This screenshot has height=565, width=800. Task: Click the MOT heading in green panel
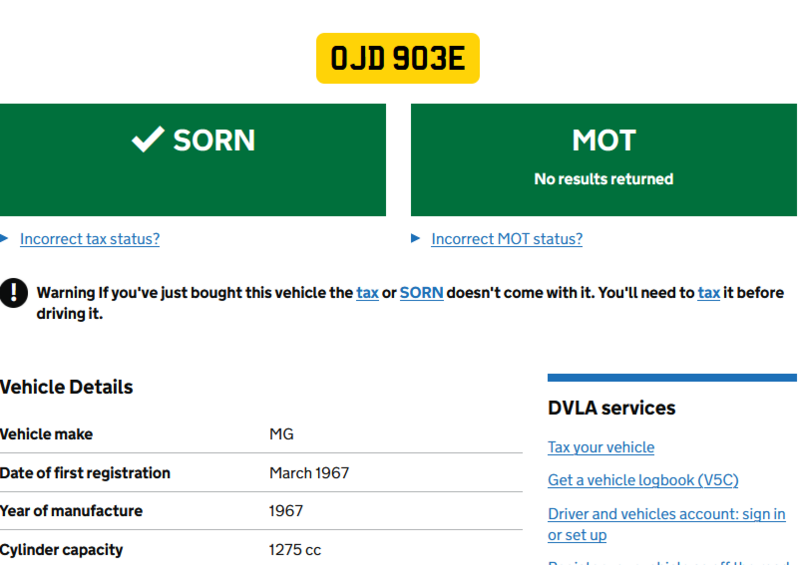[x=604, y=141]
